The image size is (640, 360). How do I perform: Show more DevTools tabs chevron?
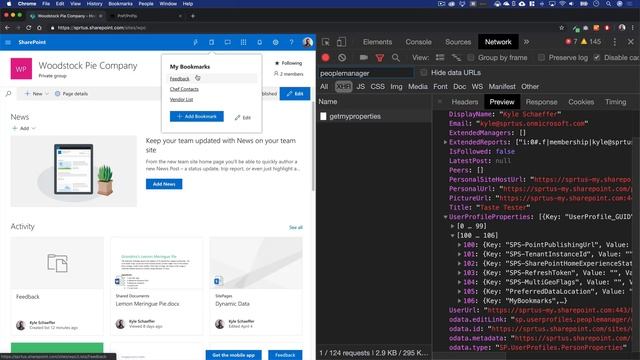527,42
